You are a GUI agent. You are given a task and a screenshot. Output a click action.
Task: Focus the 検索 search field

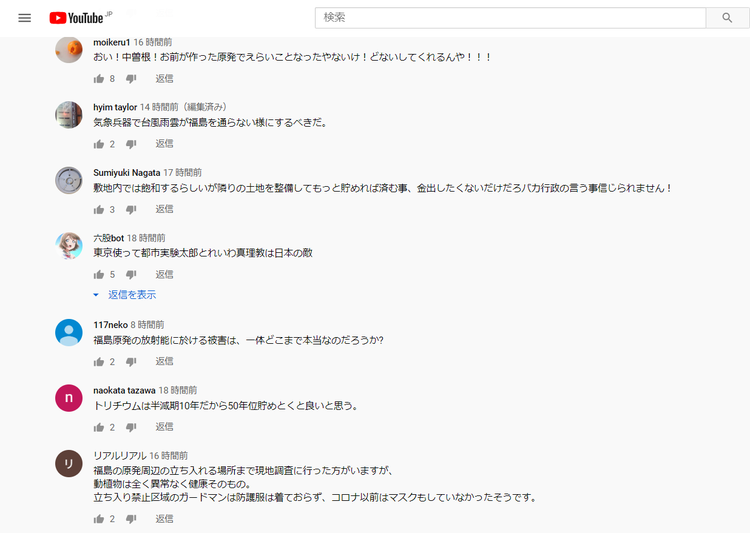pos(510,18)
